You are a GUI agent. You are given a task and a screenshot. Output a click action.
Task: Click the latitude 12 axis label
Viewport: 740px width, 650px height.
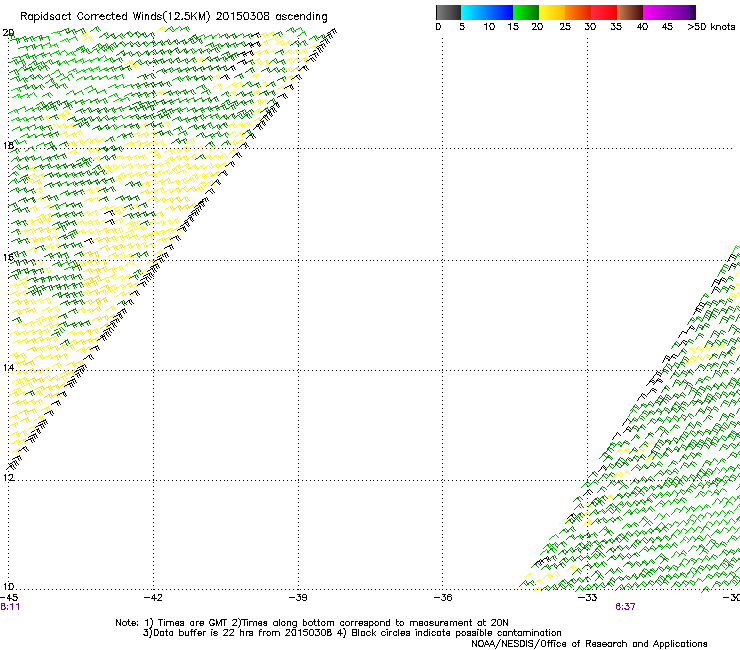pyautogui.click(x=8, y=477)
